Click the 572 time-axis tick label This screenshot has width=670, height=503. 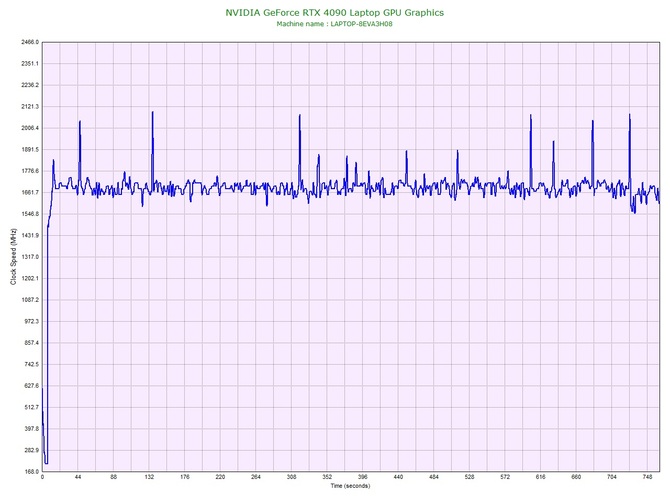(505, 477)
